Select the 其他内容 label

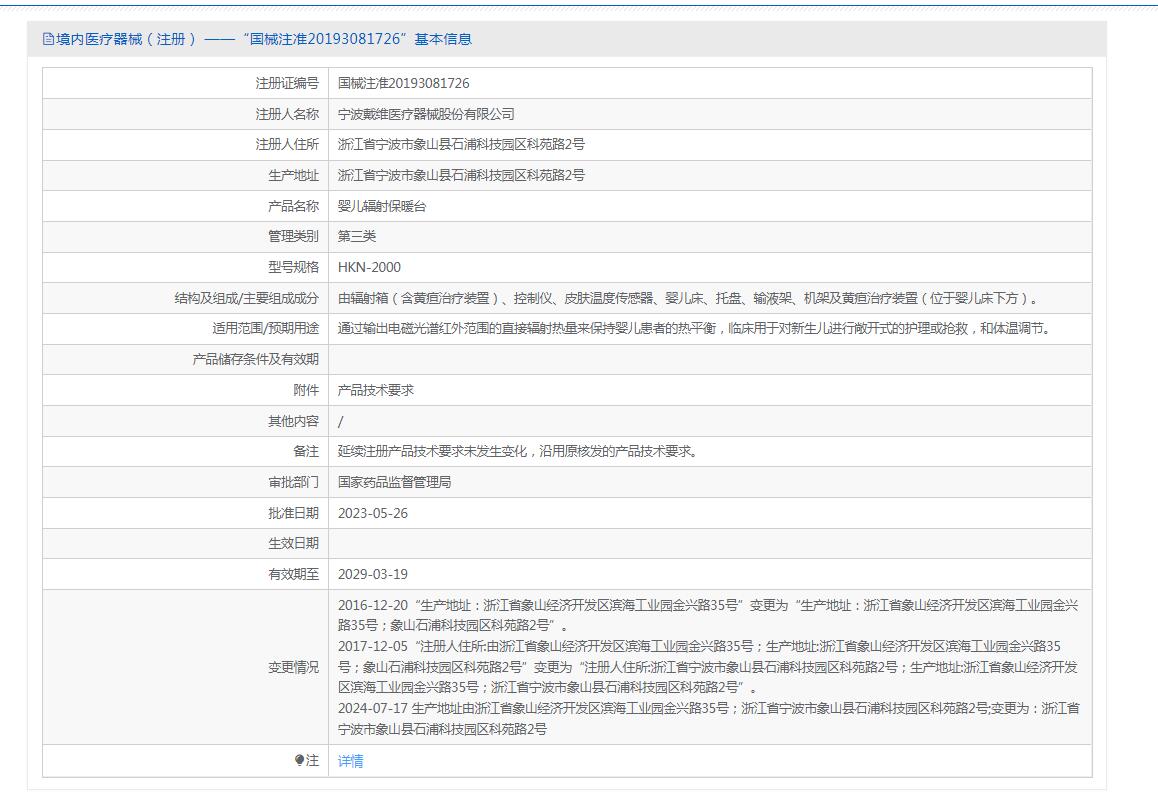point(293,421)
